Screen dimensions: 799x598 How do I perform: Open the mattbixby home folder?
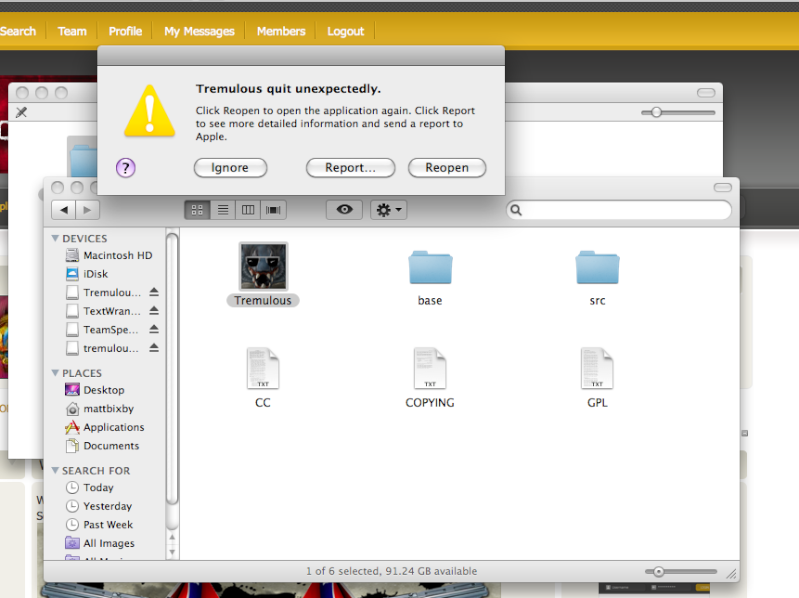[x=100, y=409]
